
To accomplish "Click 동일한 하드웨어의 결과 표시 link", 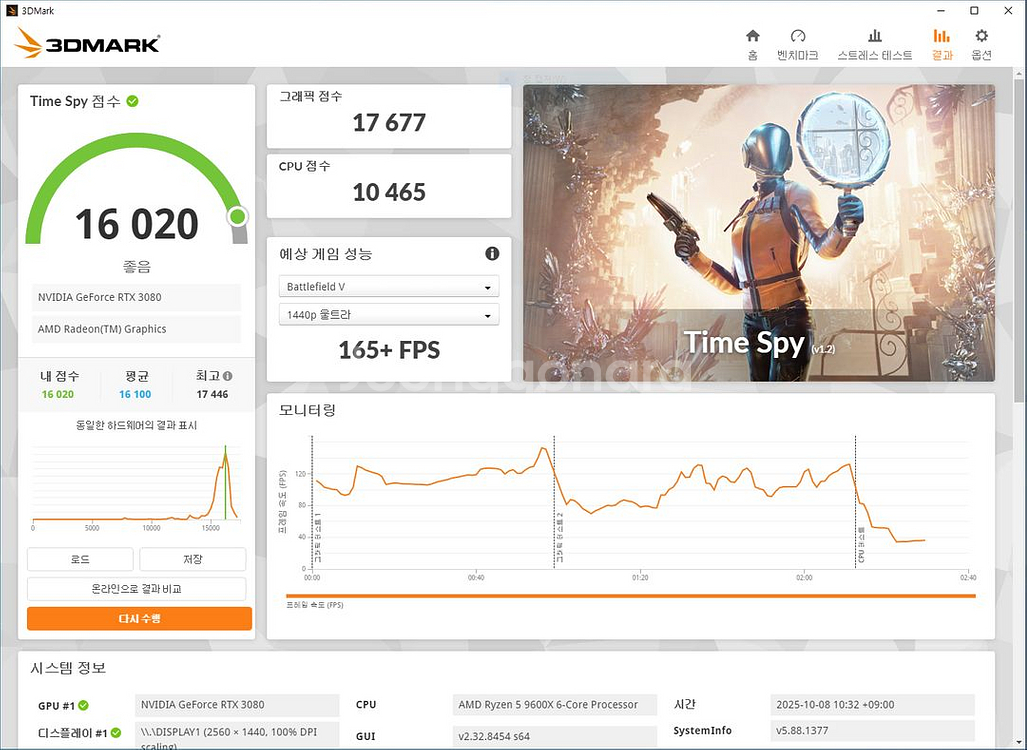I will [137, 423].
